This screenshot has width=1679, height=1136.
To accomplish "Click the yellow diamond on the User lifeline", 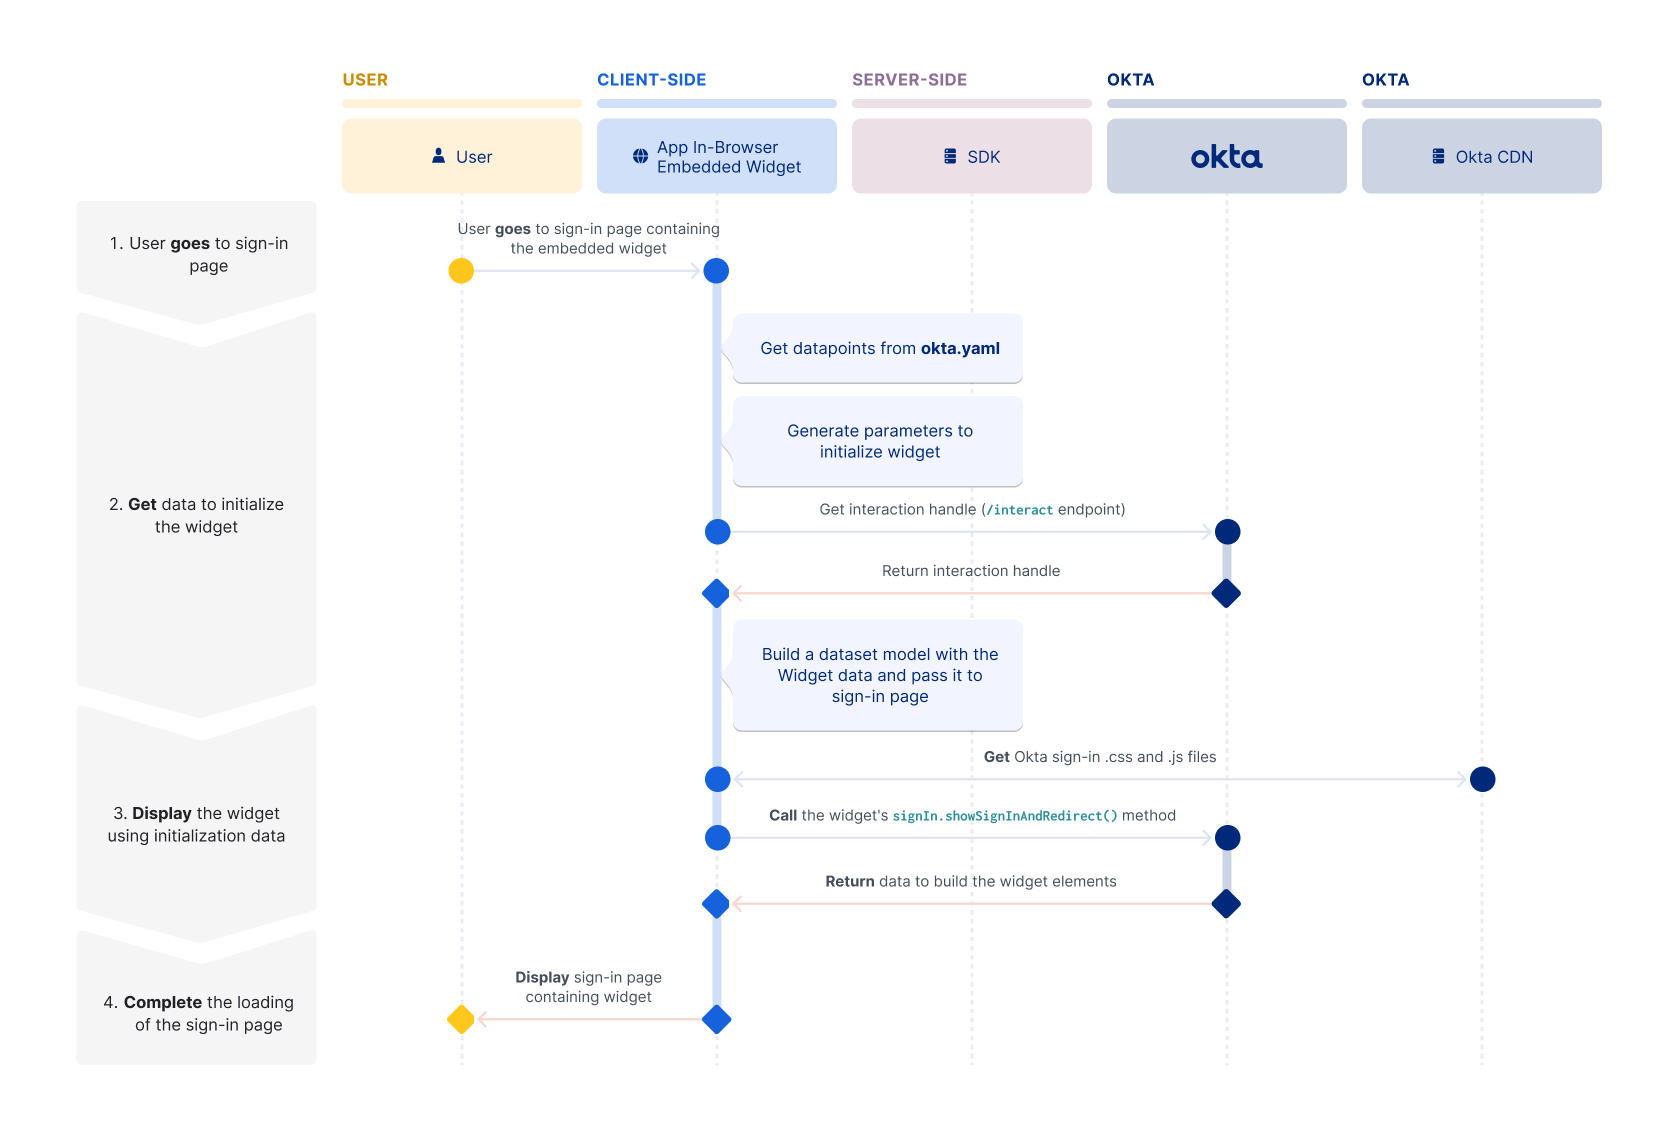I will [461, 1019].
